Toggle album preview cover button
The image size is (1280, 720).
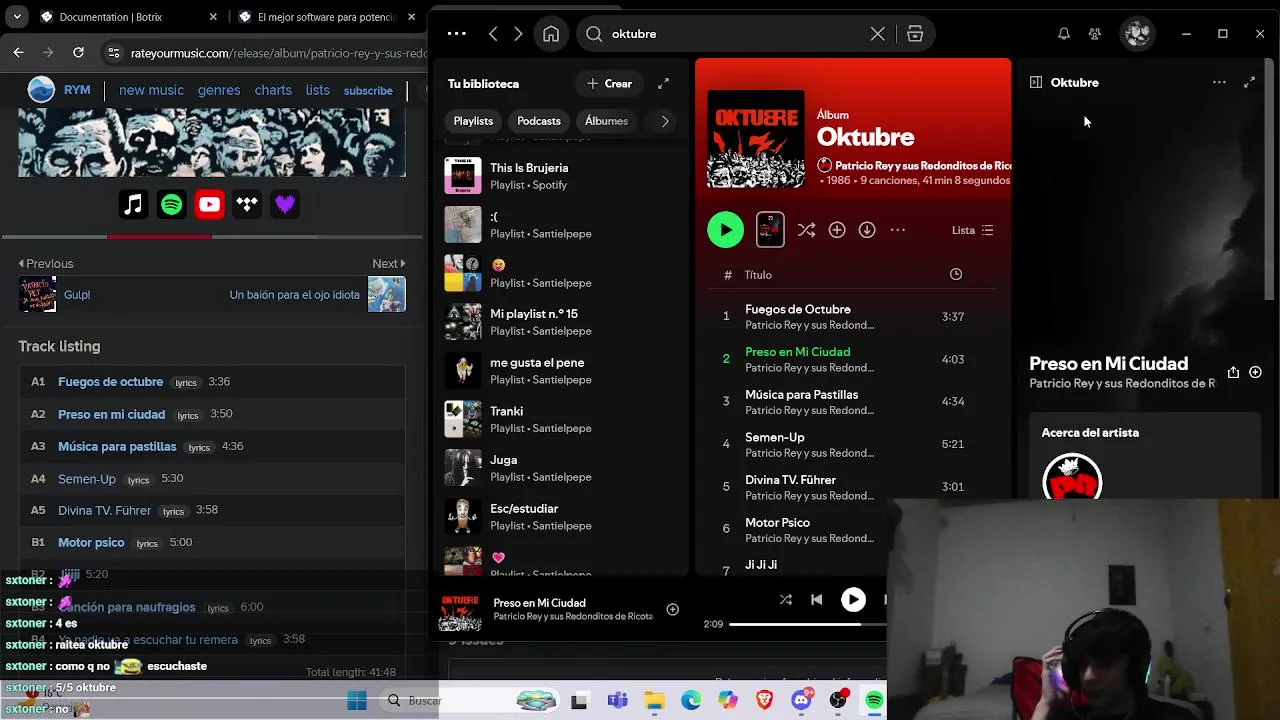pos(770,230)
